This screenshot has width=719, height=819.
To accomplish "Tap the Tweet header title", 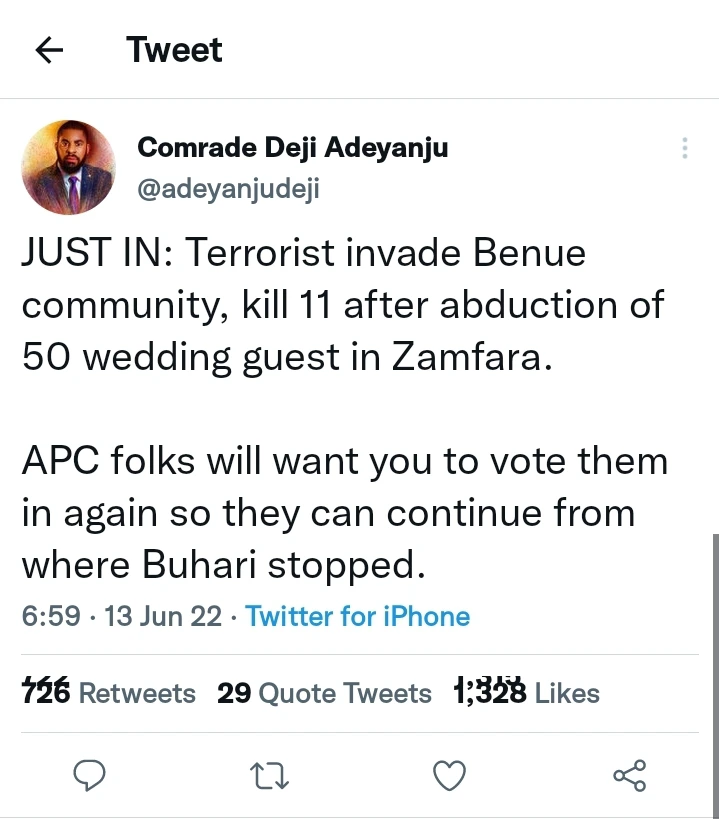I will pos(175,51).
